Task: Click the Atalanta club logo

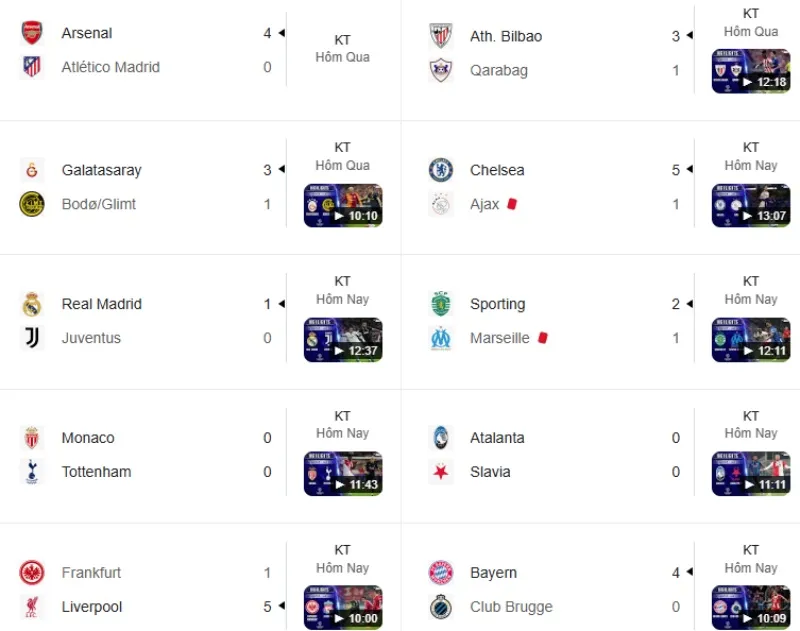Action: click(441, 438)
